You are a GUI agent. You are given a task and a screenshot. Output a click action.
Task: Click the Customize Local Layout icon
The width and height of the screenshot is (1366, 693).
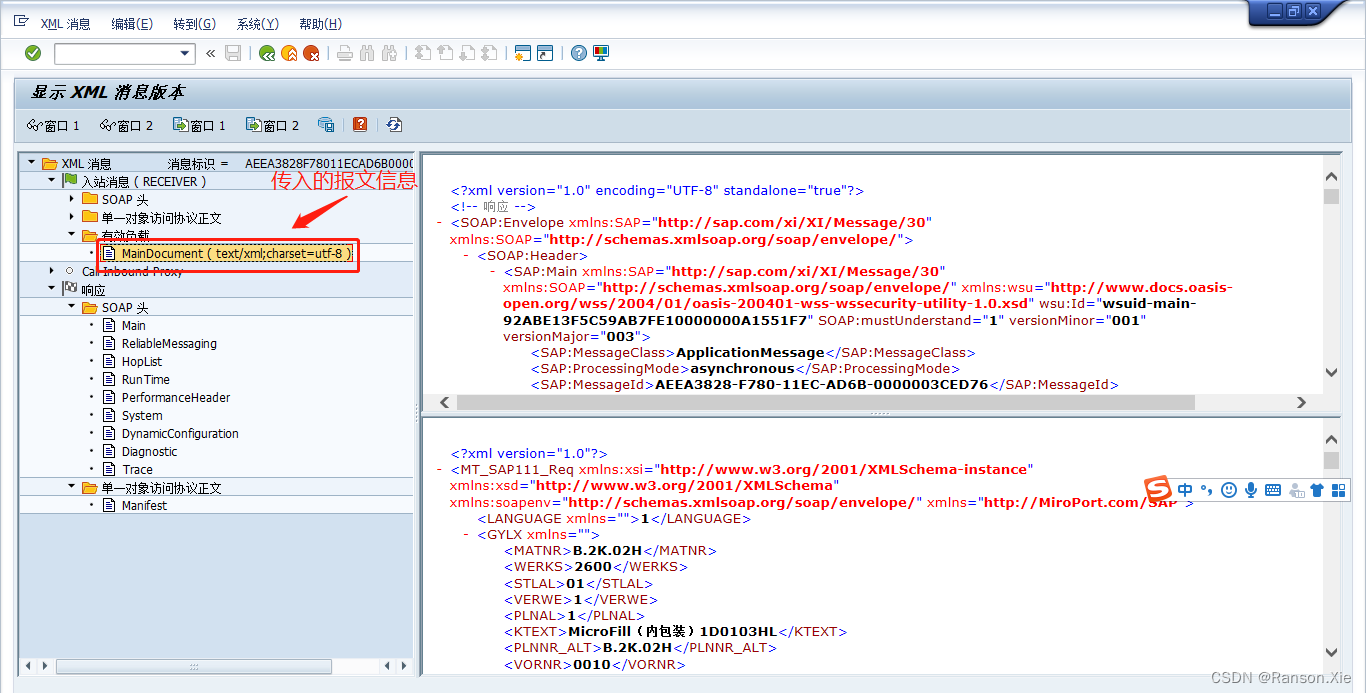tap(603, 53)
